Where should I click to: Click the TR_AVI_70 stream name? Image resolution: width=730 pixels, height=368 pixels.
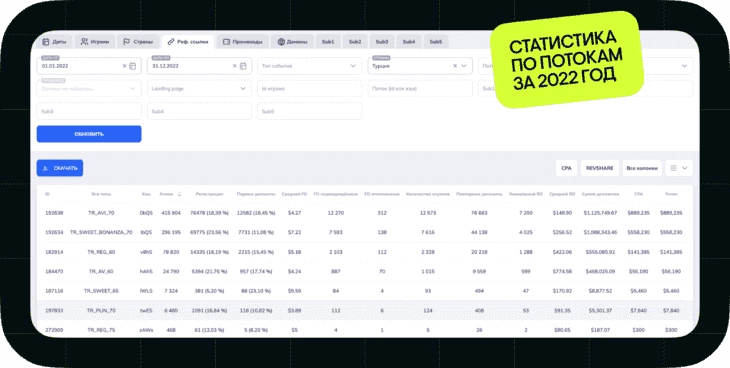101,213
